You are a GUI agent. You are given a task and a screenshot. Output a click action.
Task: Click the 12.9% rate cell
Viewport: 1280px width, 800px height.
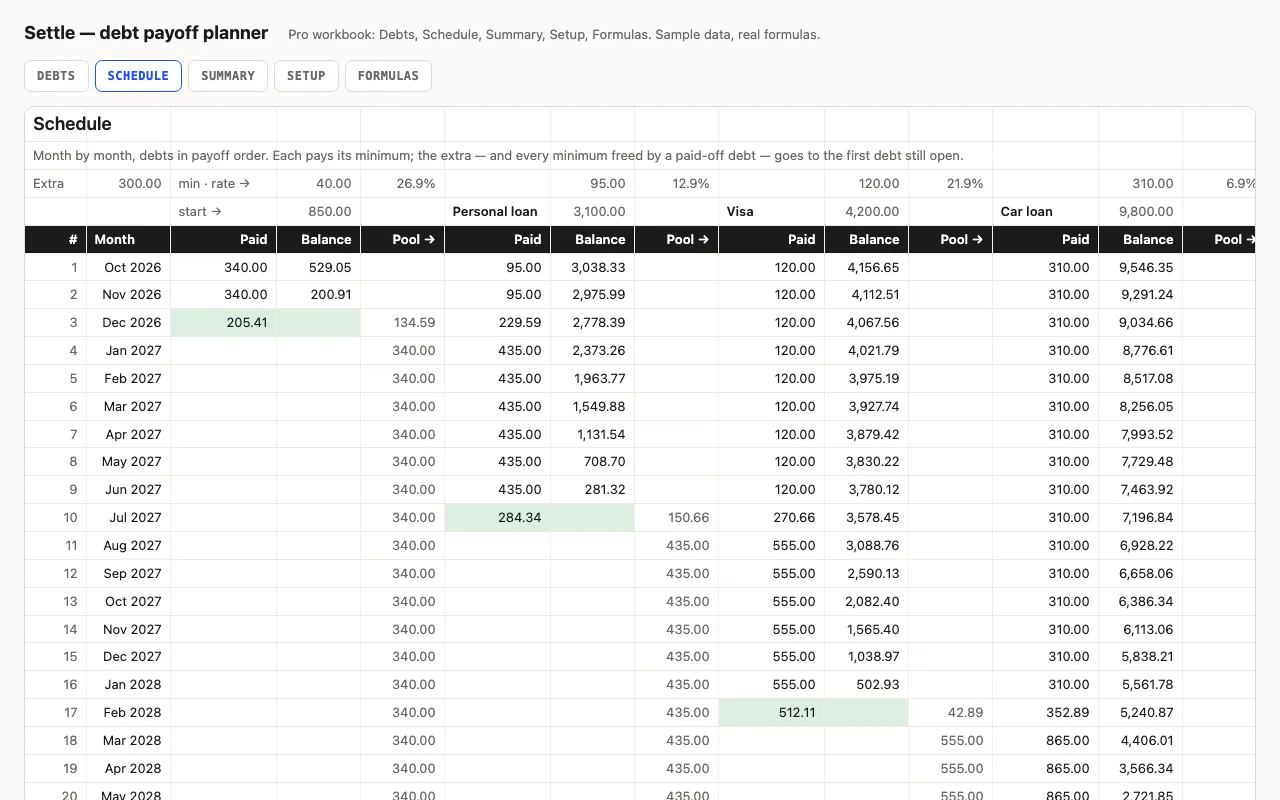677,184
